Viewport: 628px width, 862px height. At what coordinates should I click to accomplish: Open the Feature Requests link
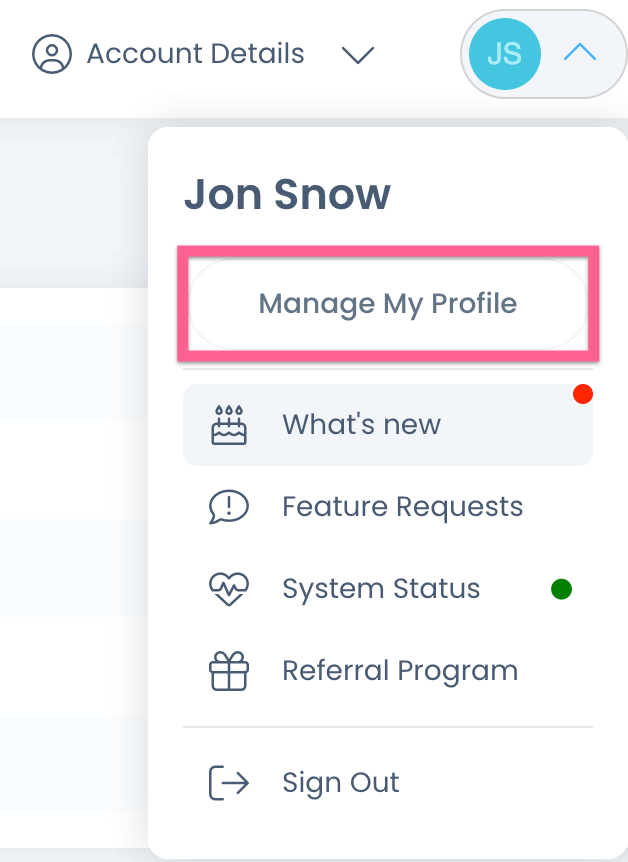[402, 506]
